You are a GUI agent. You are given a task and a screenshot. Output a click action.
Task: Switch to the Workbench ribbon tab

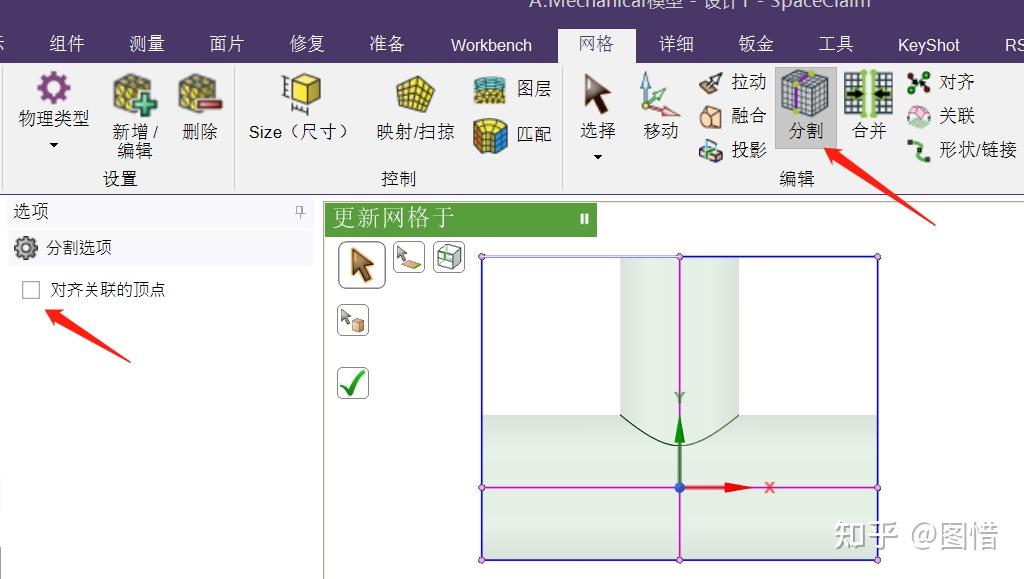click(x=490, y=44)
